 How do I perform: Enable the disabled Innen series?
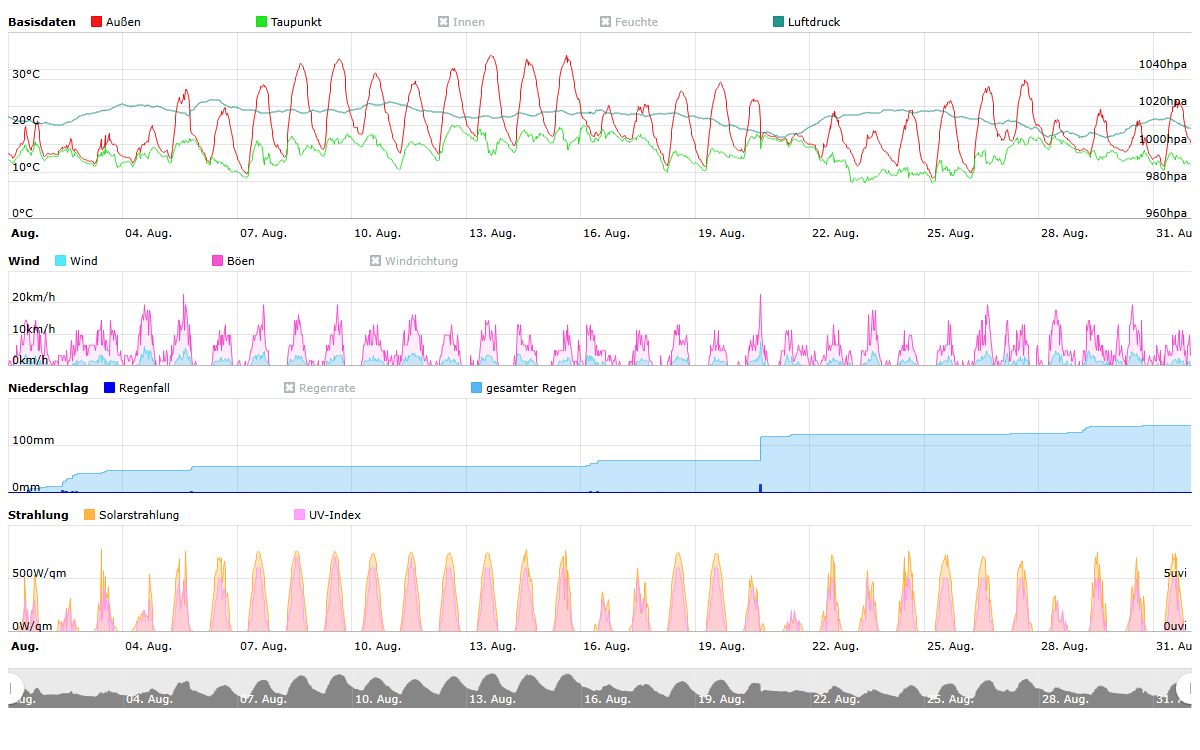point(443,22)
